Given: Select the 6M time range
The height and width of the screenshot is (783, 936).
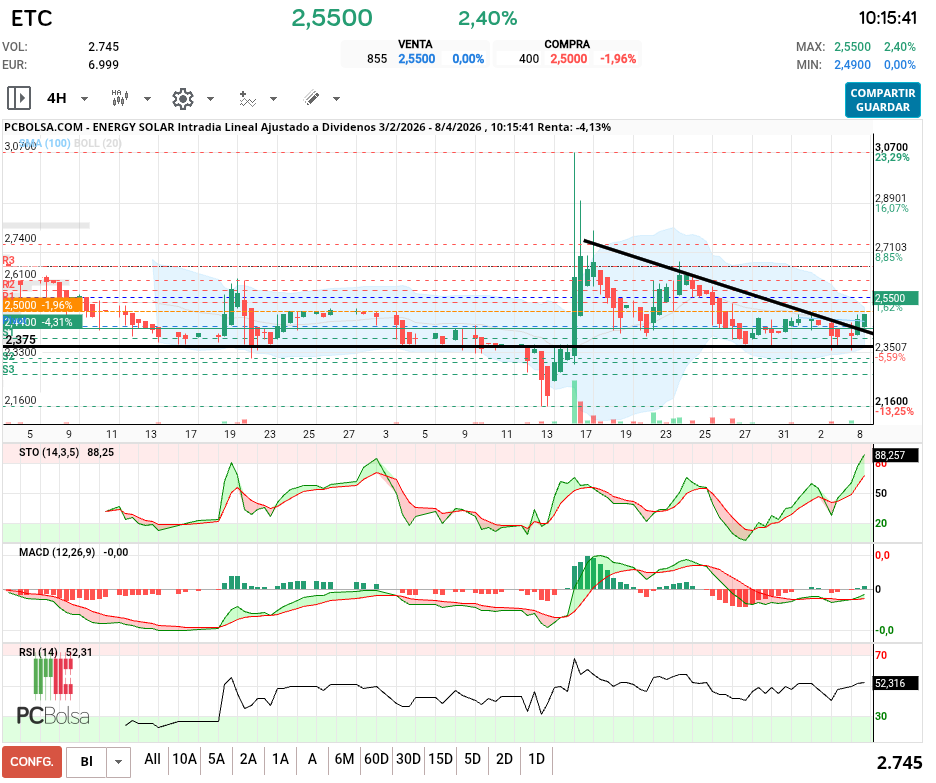Looking at the screenshot, I should point(344,759).
